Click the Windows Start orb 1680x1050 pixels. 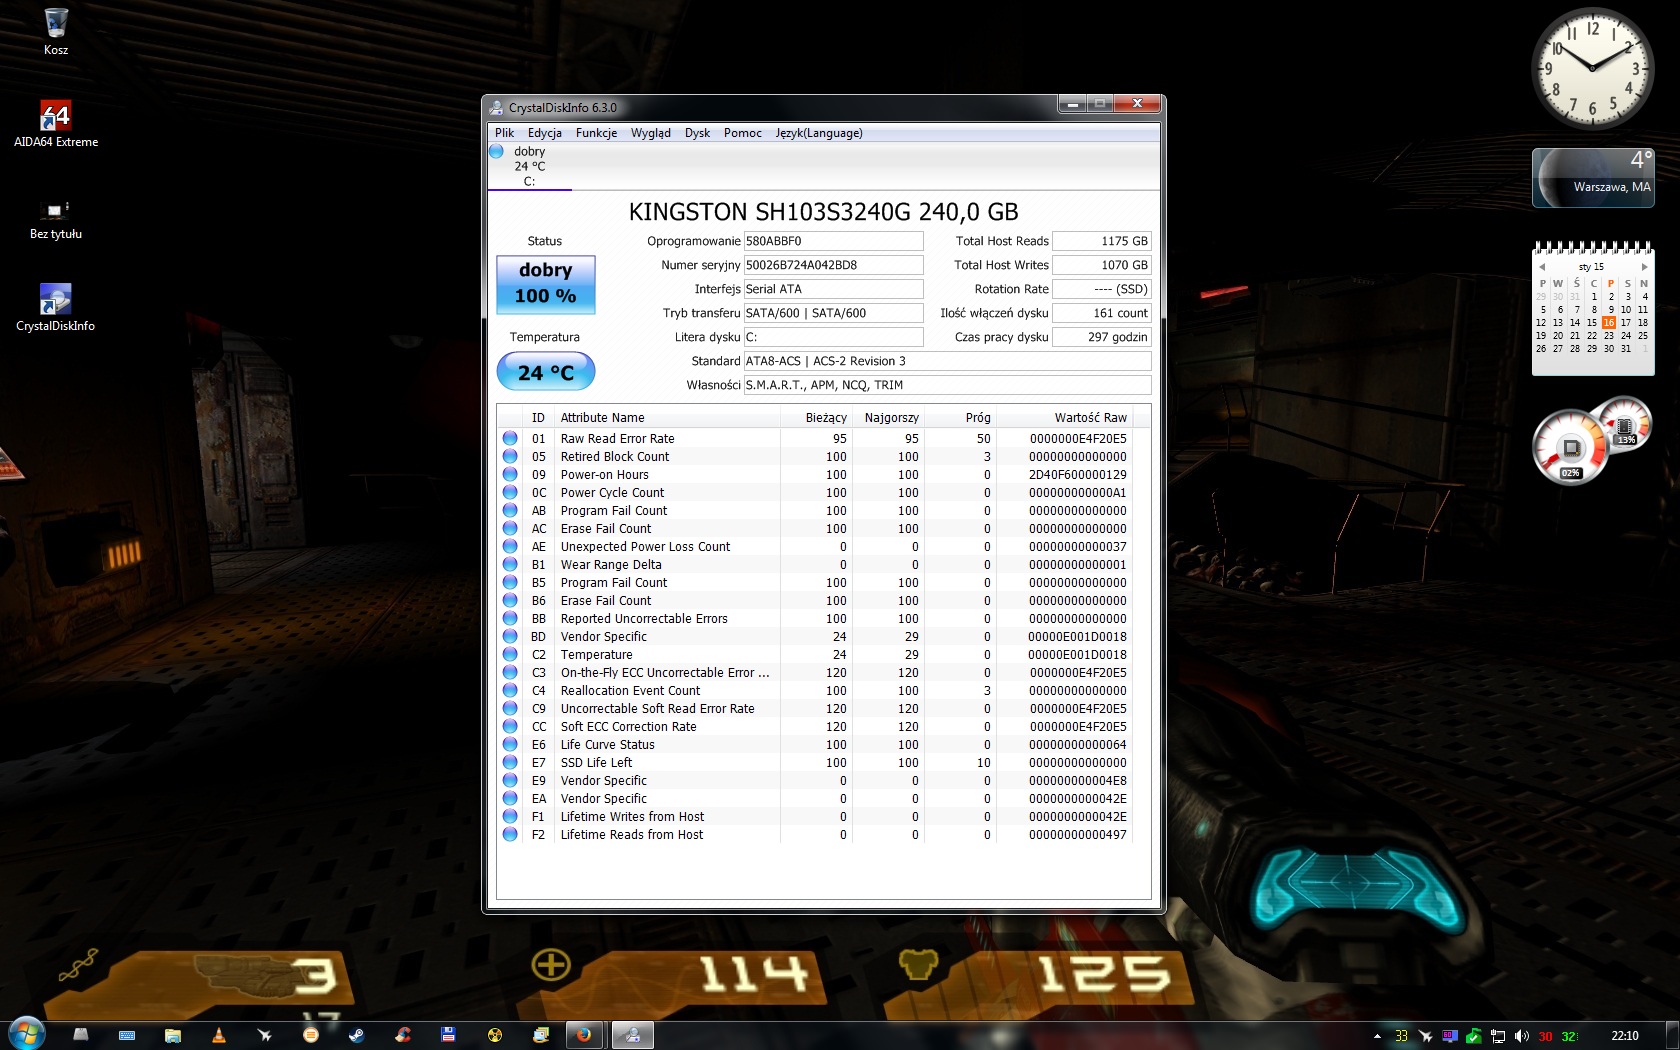tap(26, 1034)
